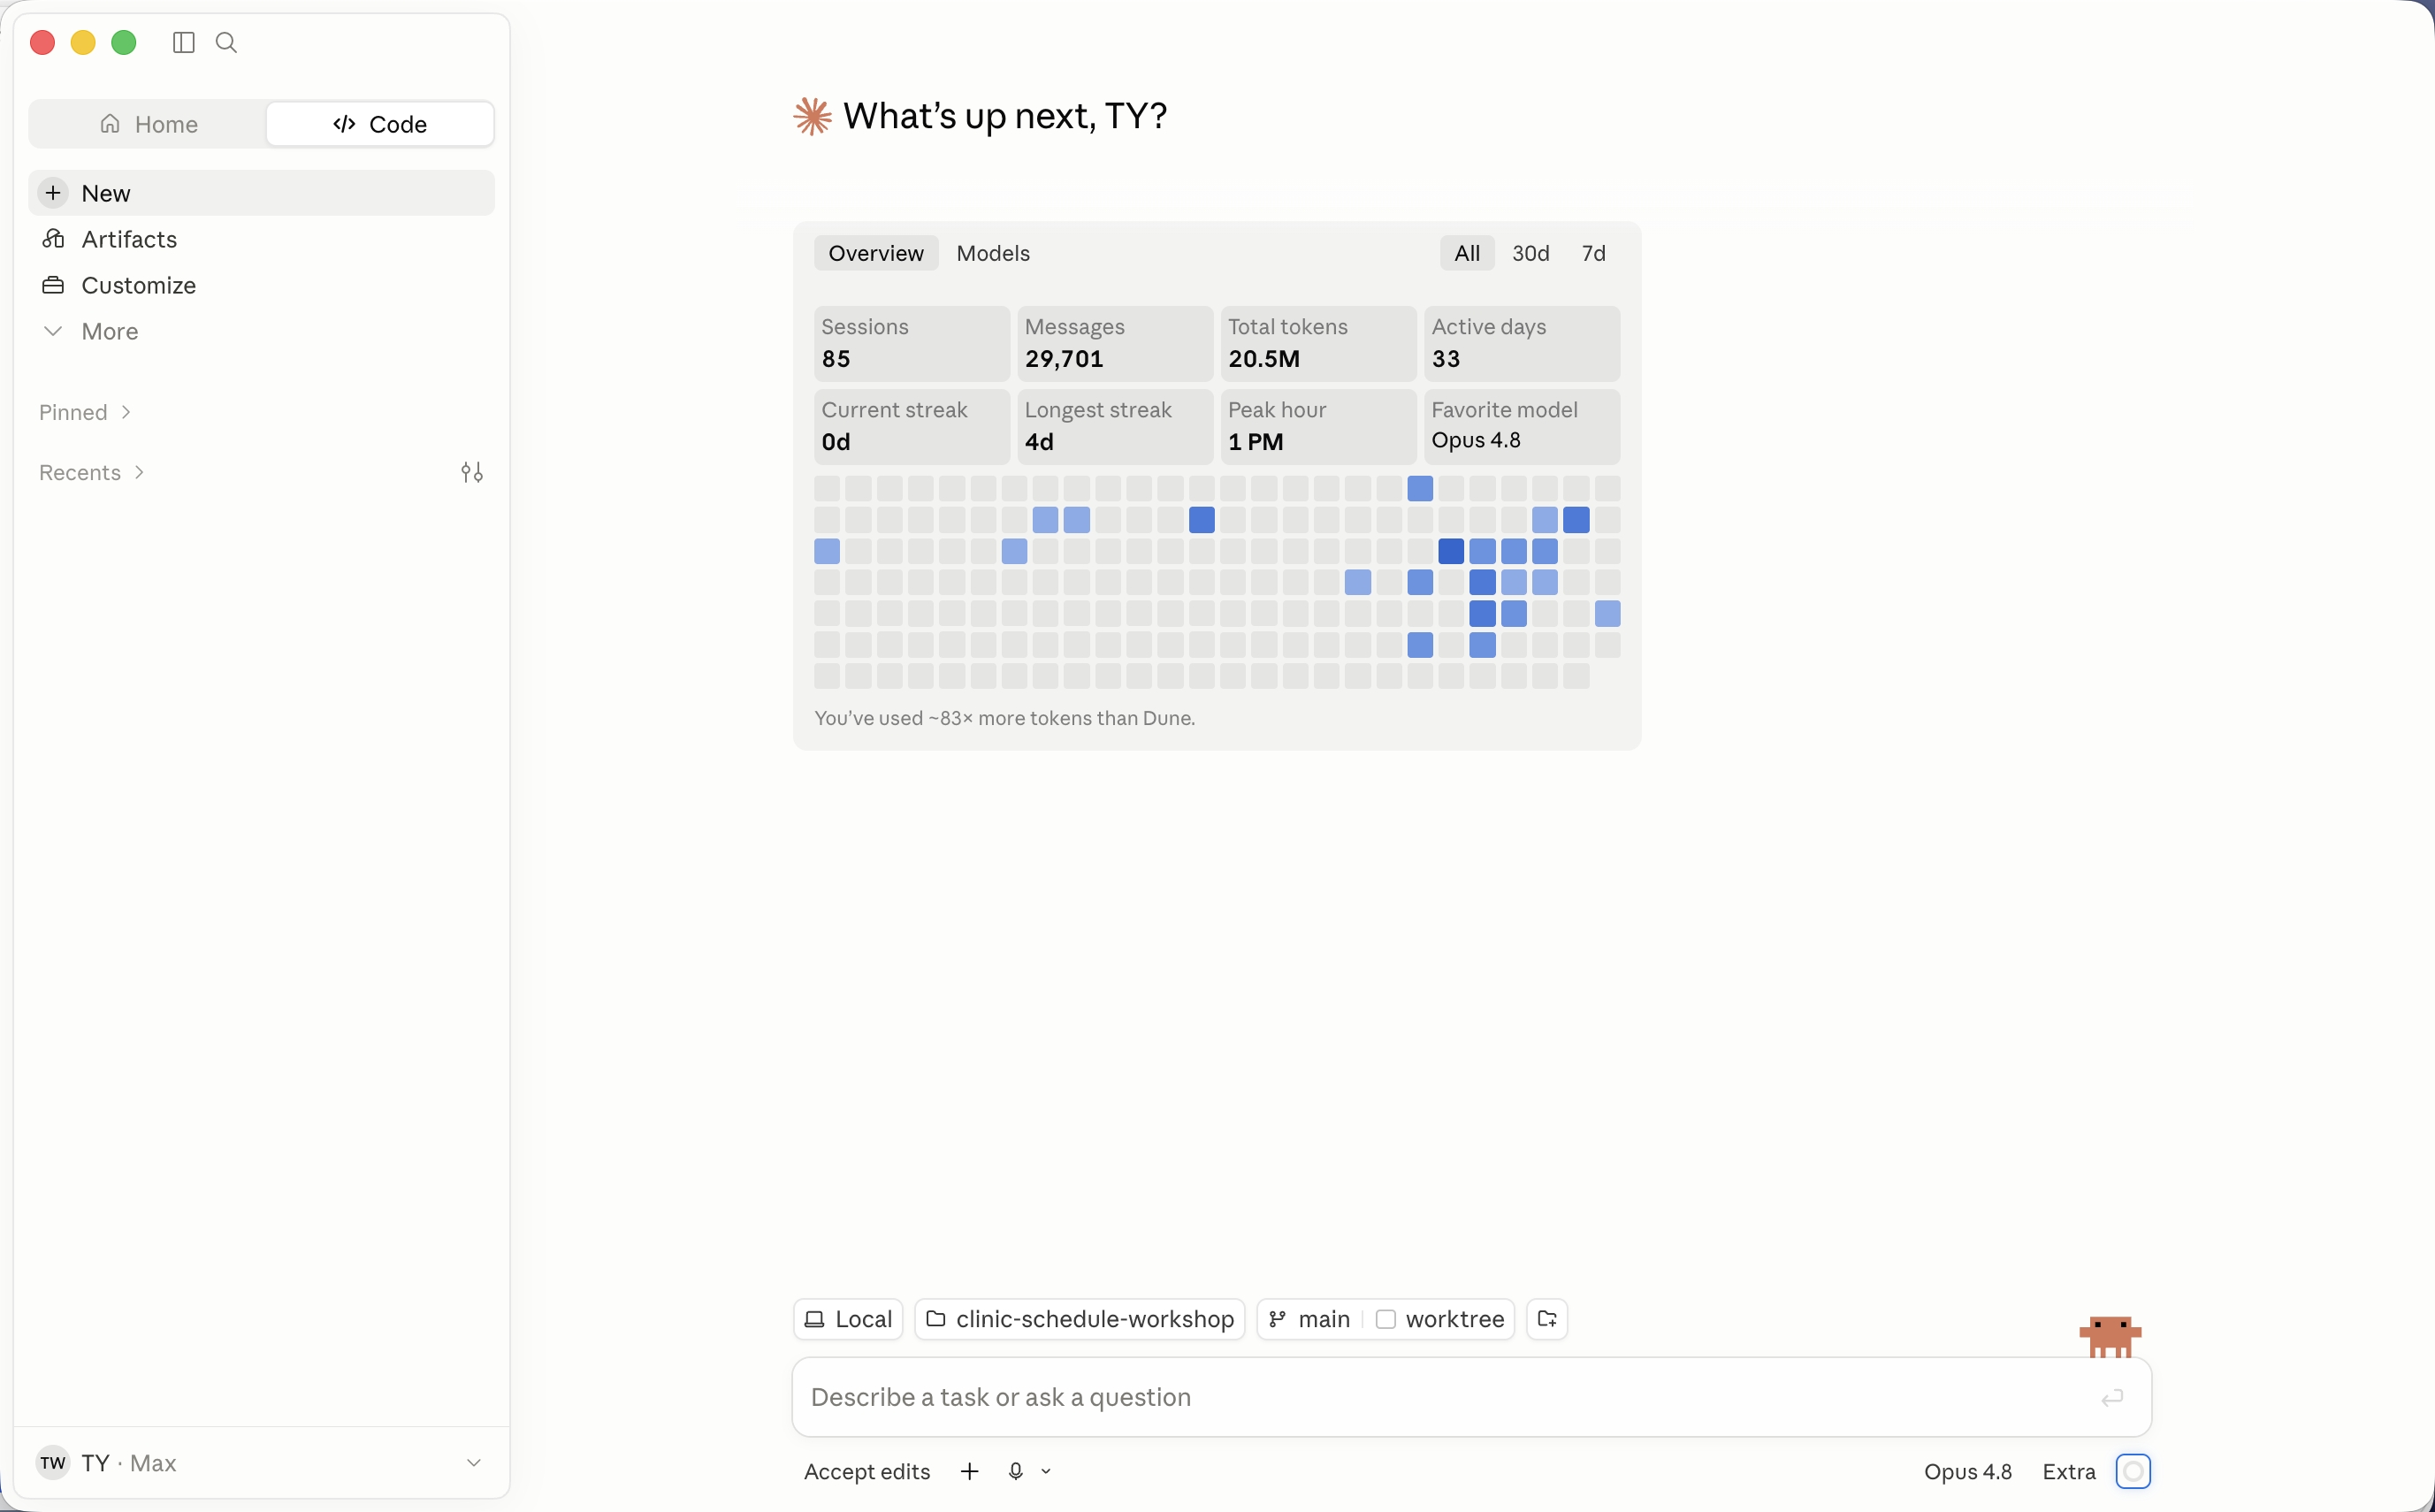Enable the worktree checkbox
The height and width of the screenshot is (1512, 2435).
click(1386, 1319)
